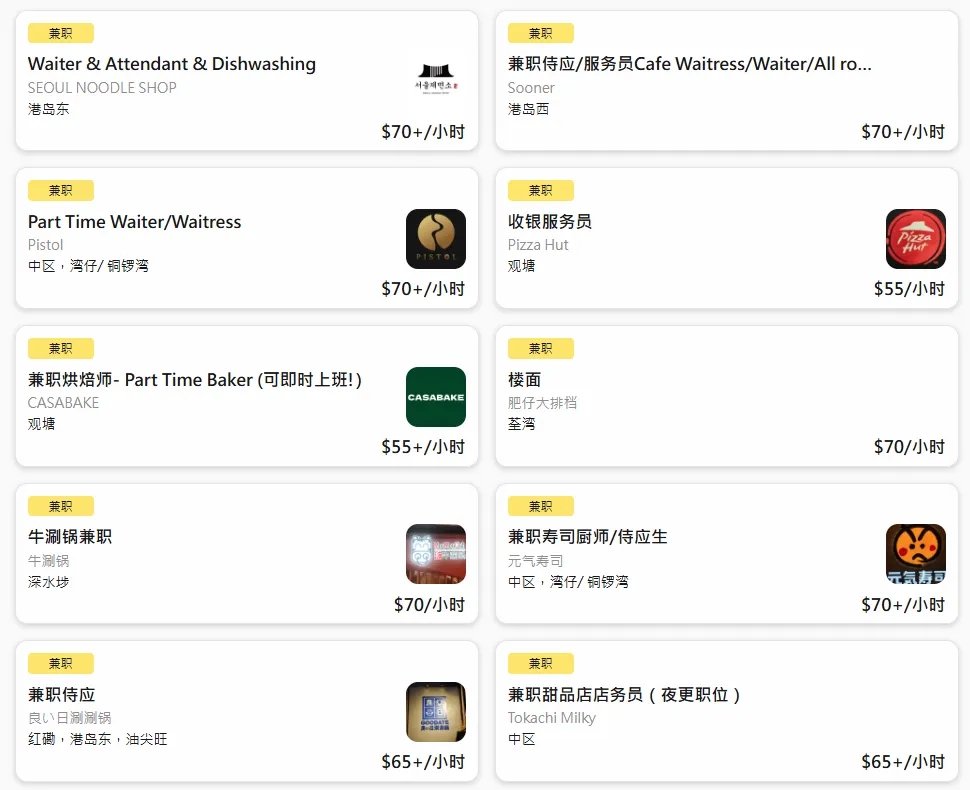
Task: Click the 良い日涮涮锅 logo
Action: (436, 712)
